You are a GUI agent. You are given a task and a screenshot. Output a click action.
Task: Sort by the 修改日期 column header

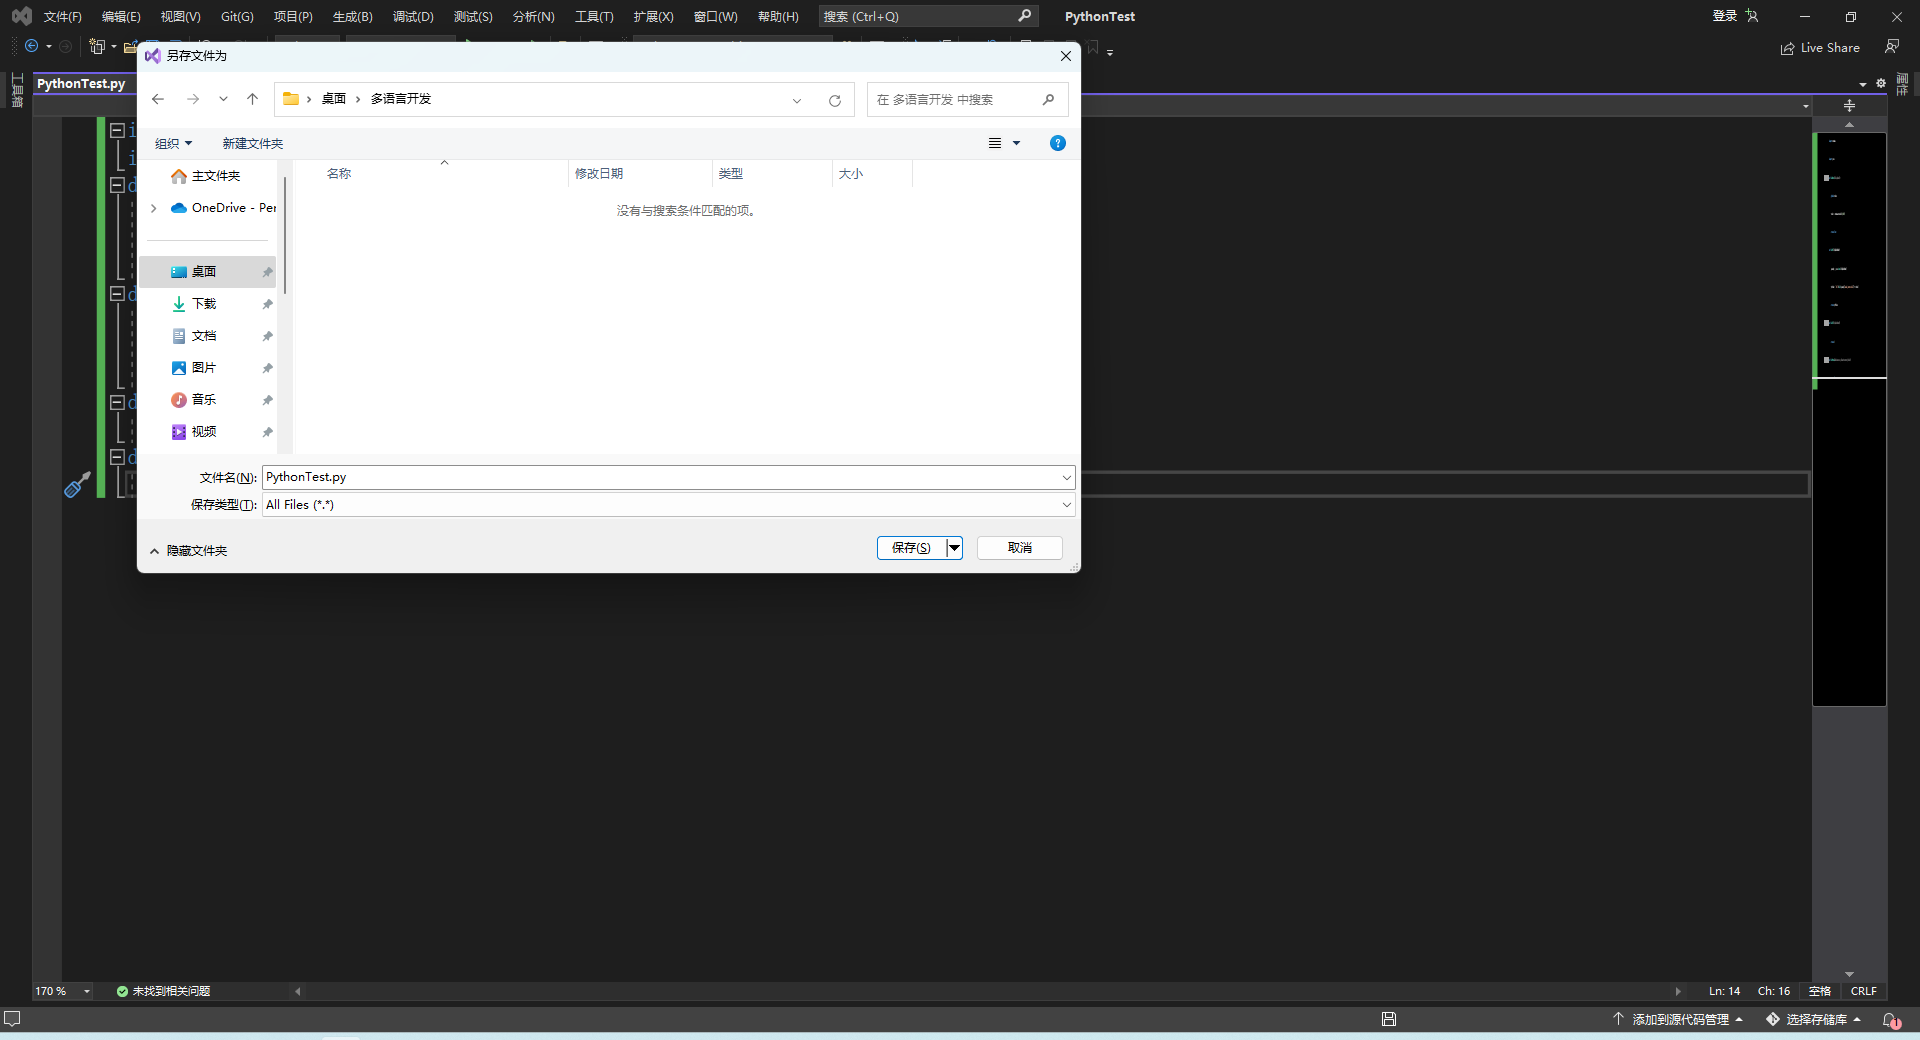[x=640, y=174]
